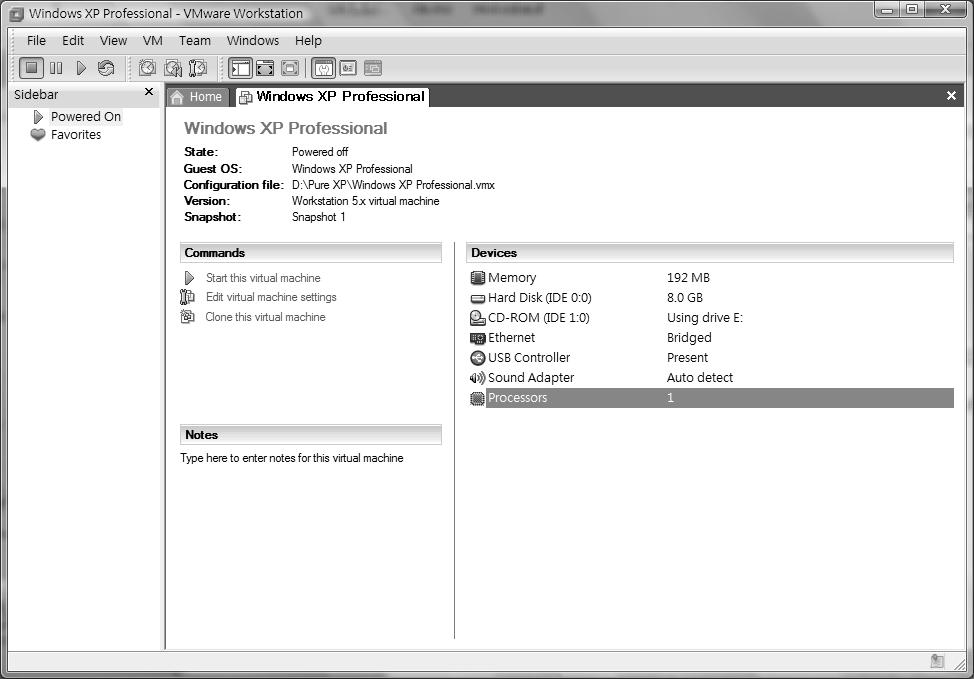The image size is (974, 679).
Task: Click Edit virtual machine settings
Action: [x=271, y=298]
